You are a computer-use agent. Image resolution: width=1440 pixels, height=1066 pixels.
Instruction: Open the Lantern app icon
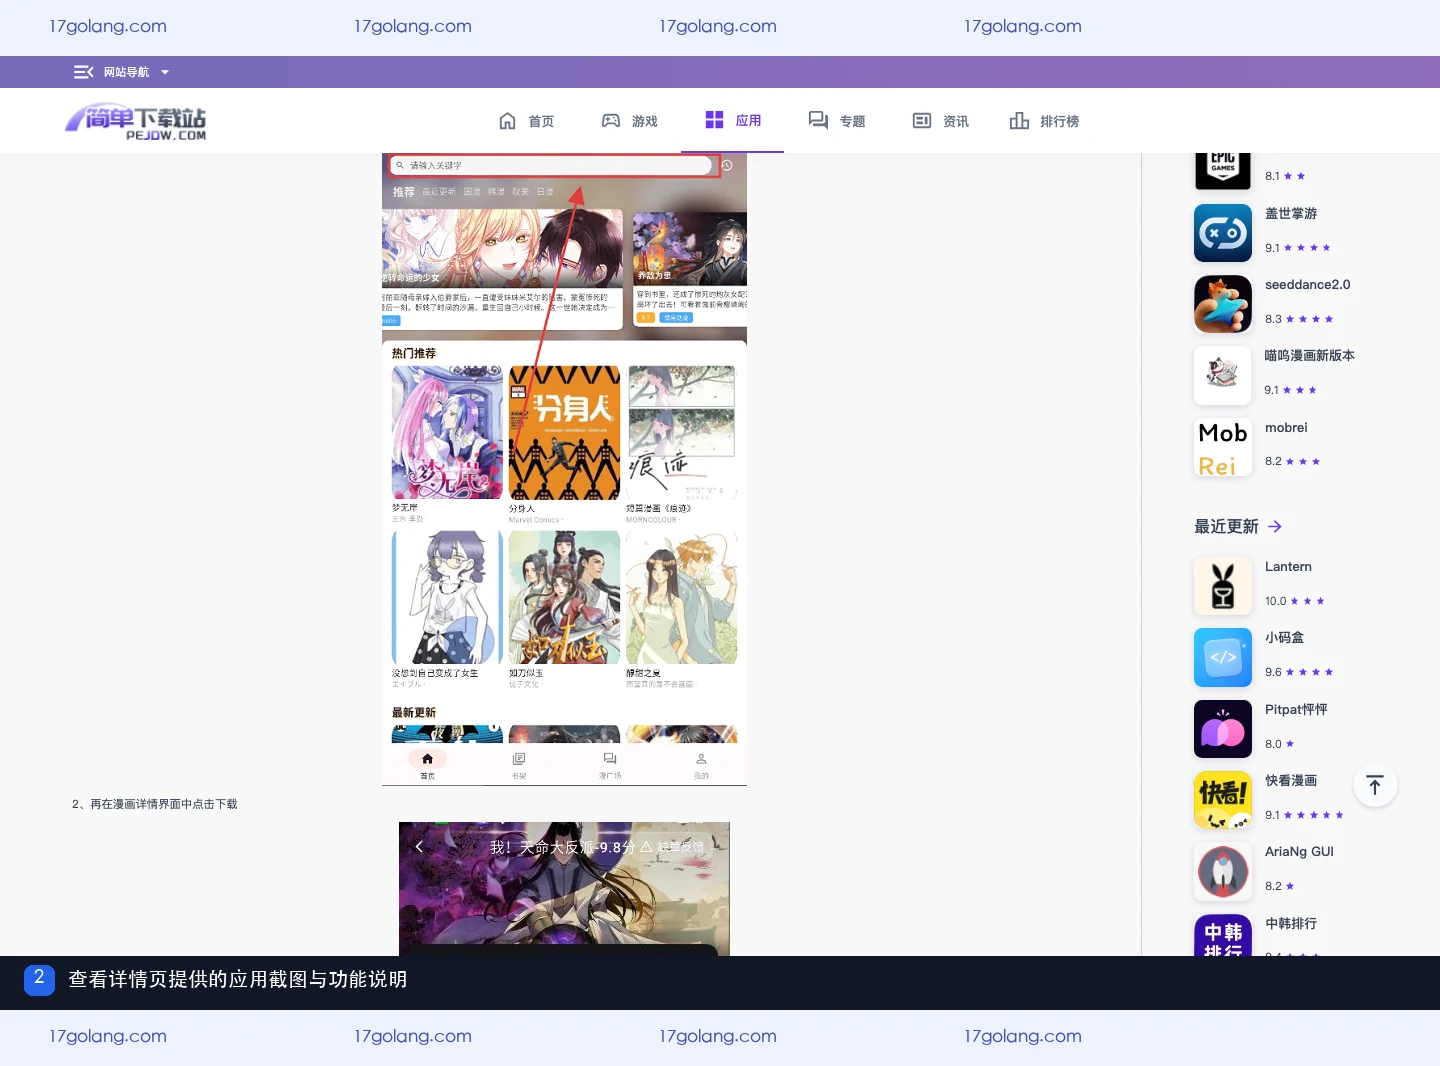[x=1223, y=586]
